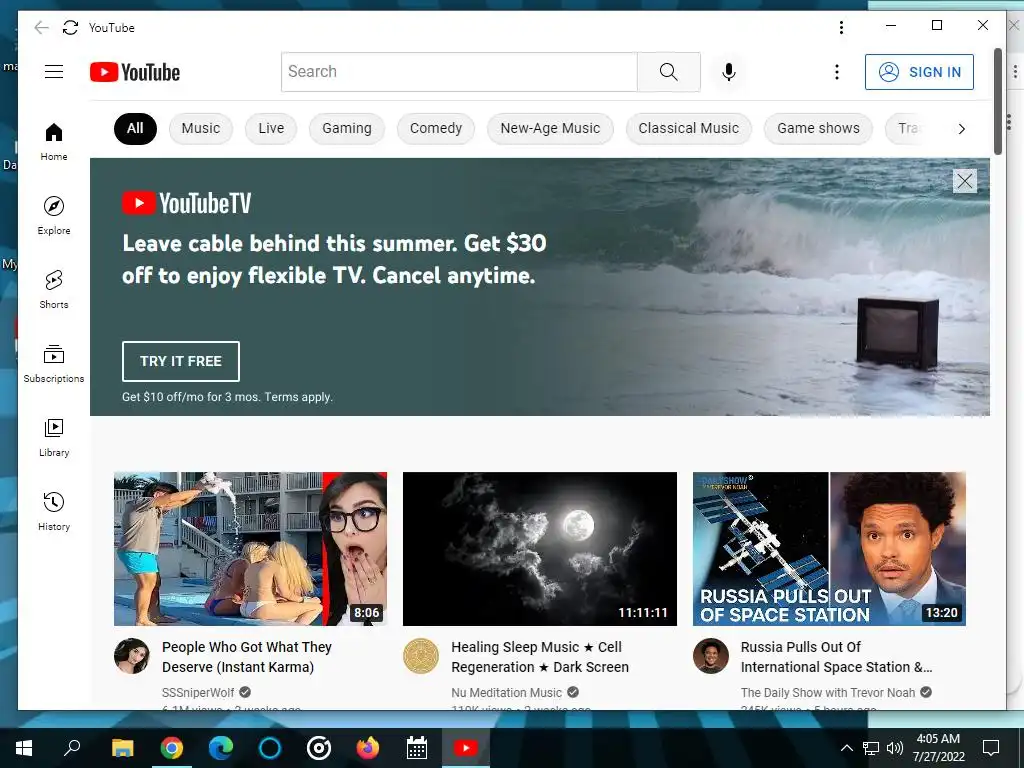Open Explore in sidebar
The width and height of the screenshot is (1024, 768).
point(54,216)
